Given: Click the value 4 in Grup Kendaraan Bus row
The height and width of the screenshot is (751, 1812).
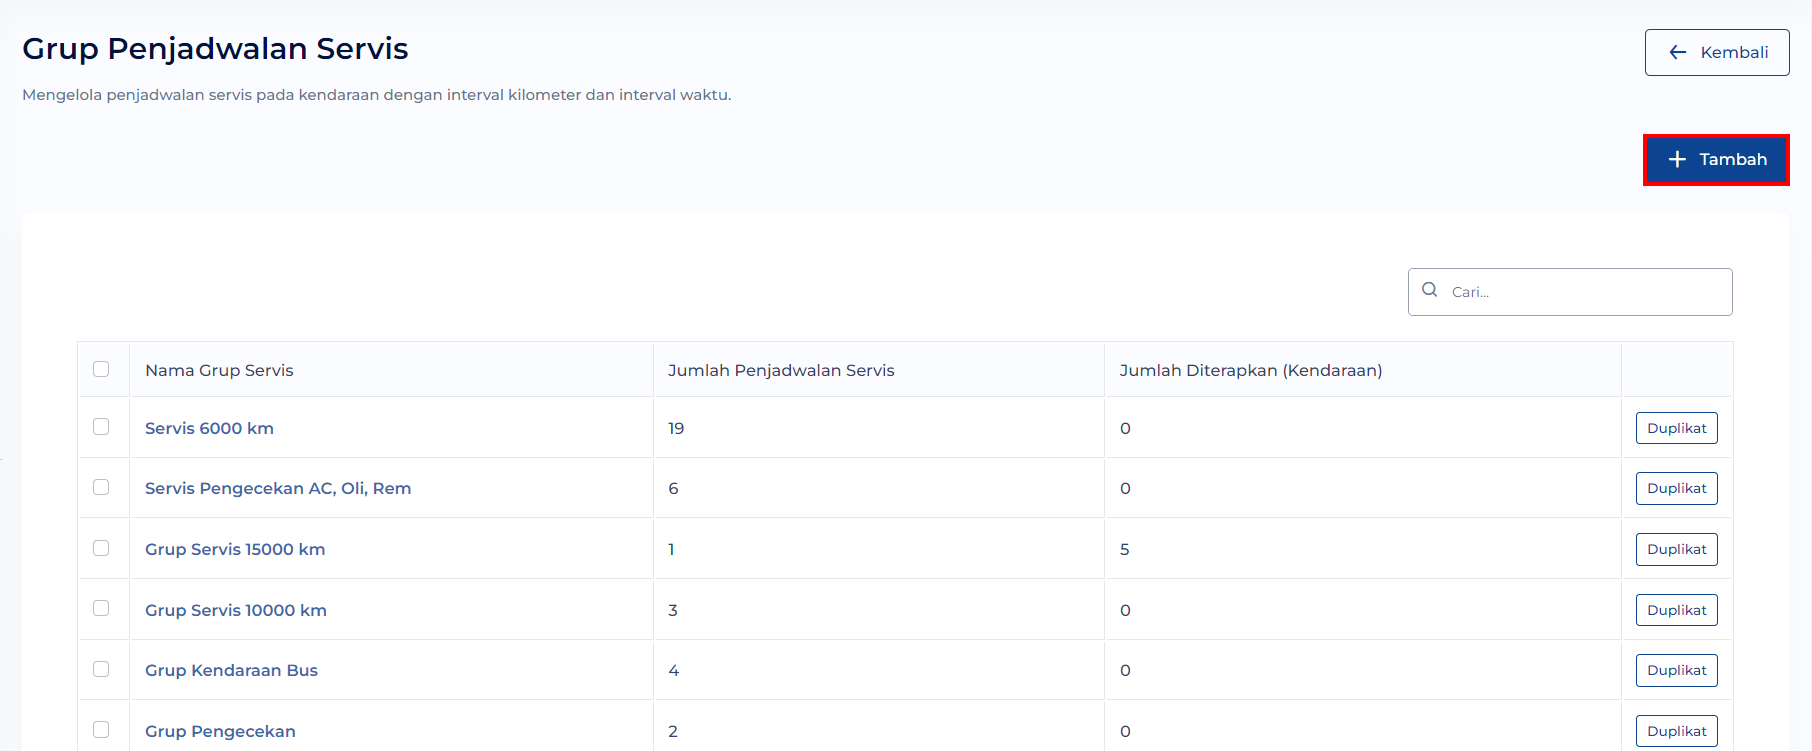Looking at the screenshot, I should tap(674, 670).
